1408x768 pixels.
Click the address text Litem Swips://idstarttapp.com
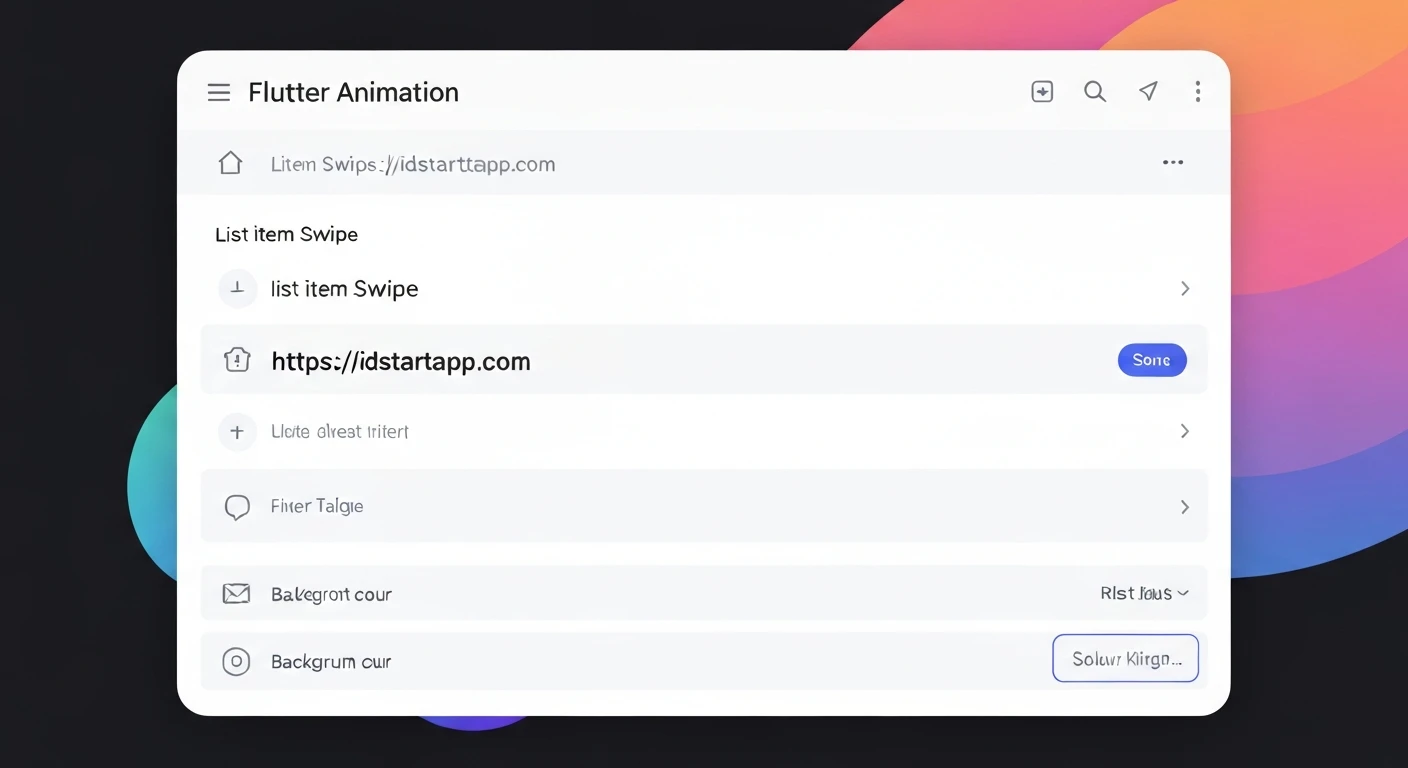tap(413, 164)
